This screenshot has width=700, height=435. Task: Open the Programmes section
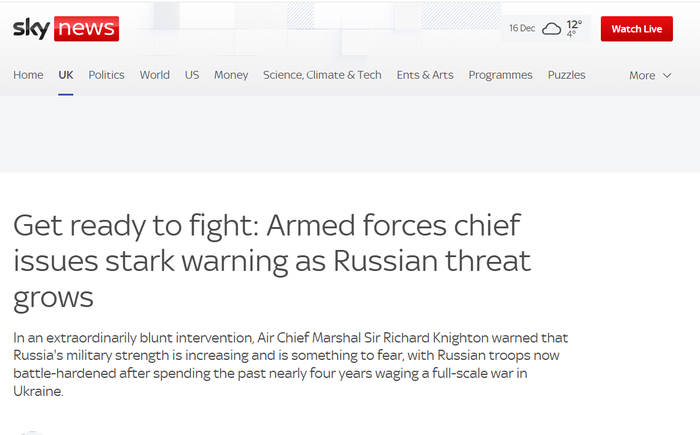point(500,75)
